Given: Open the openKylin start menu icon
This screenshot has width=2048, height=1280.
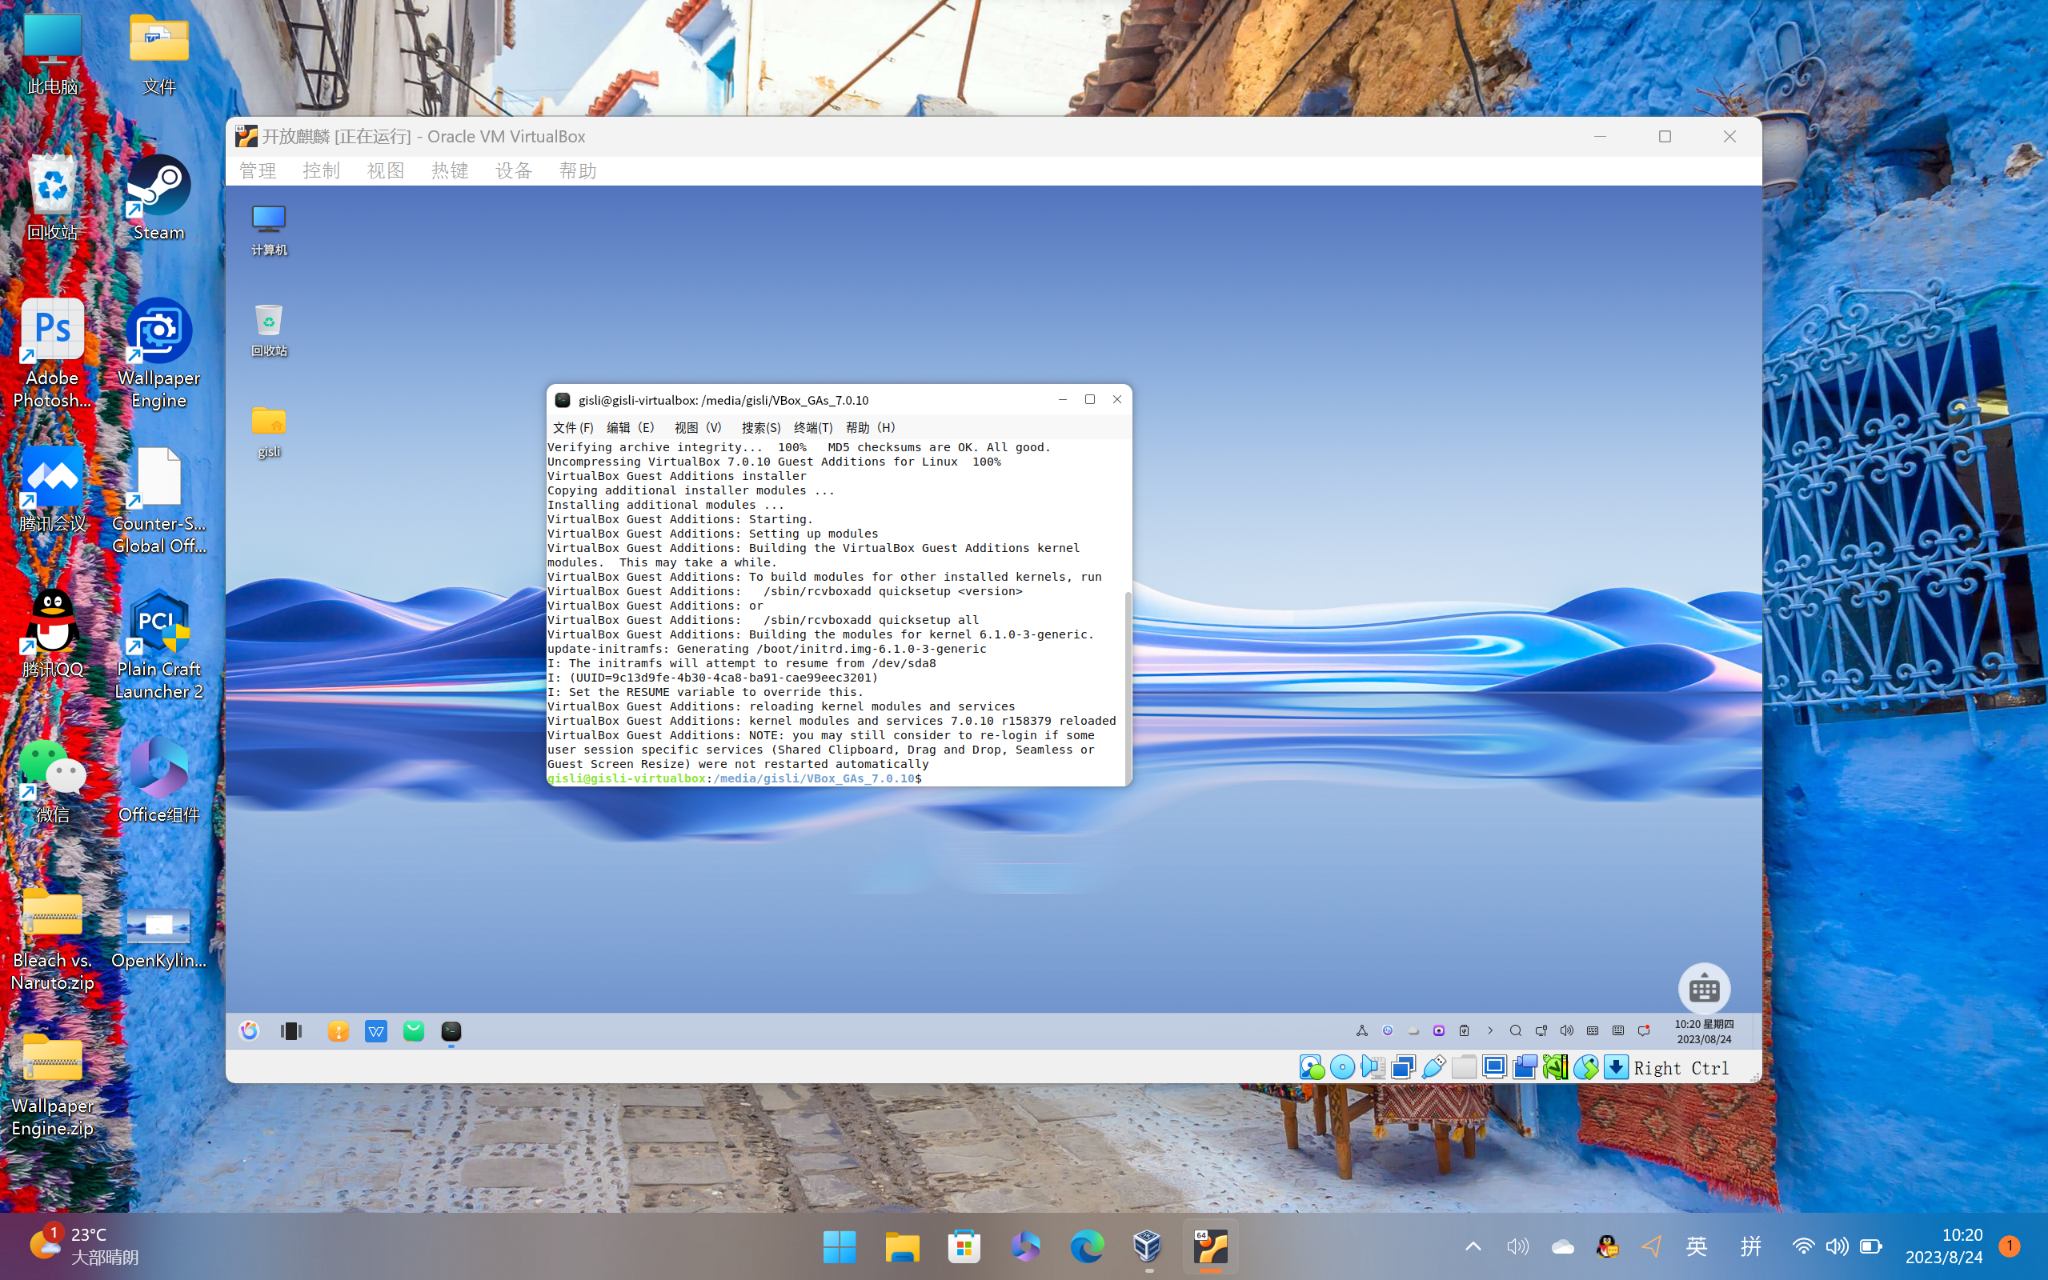Looking at the screenshot, I should 249,1031.
